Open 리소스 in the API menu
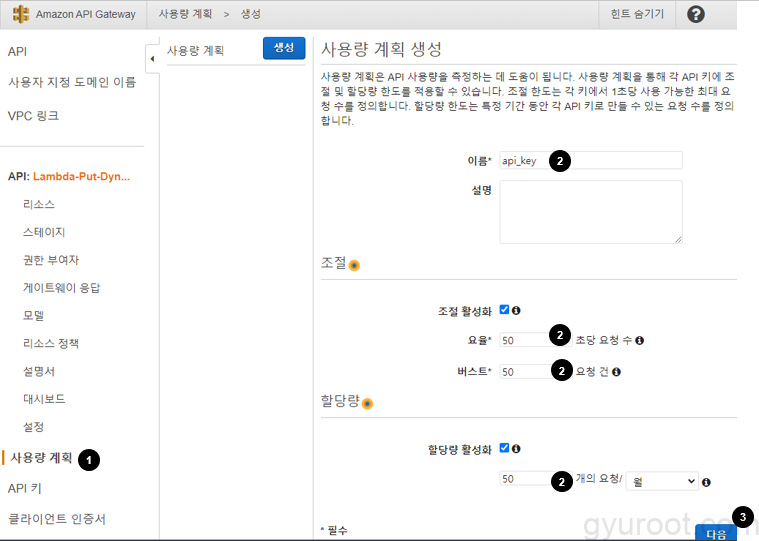Screen dimensions: 759x541 39,204
